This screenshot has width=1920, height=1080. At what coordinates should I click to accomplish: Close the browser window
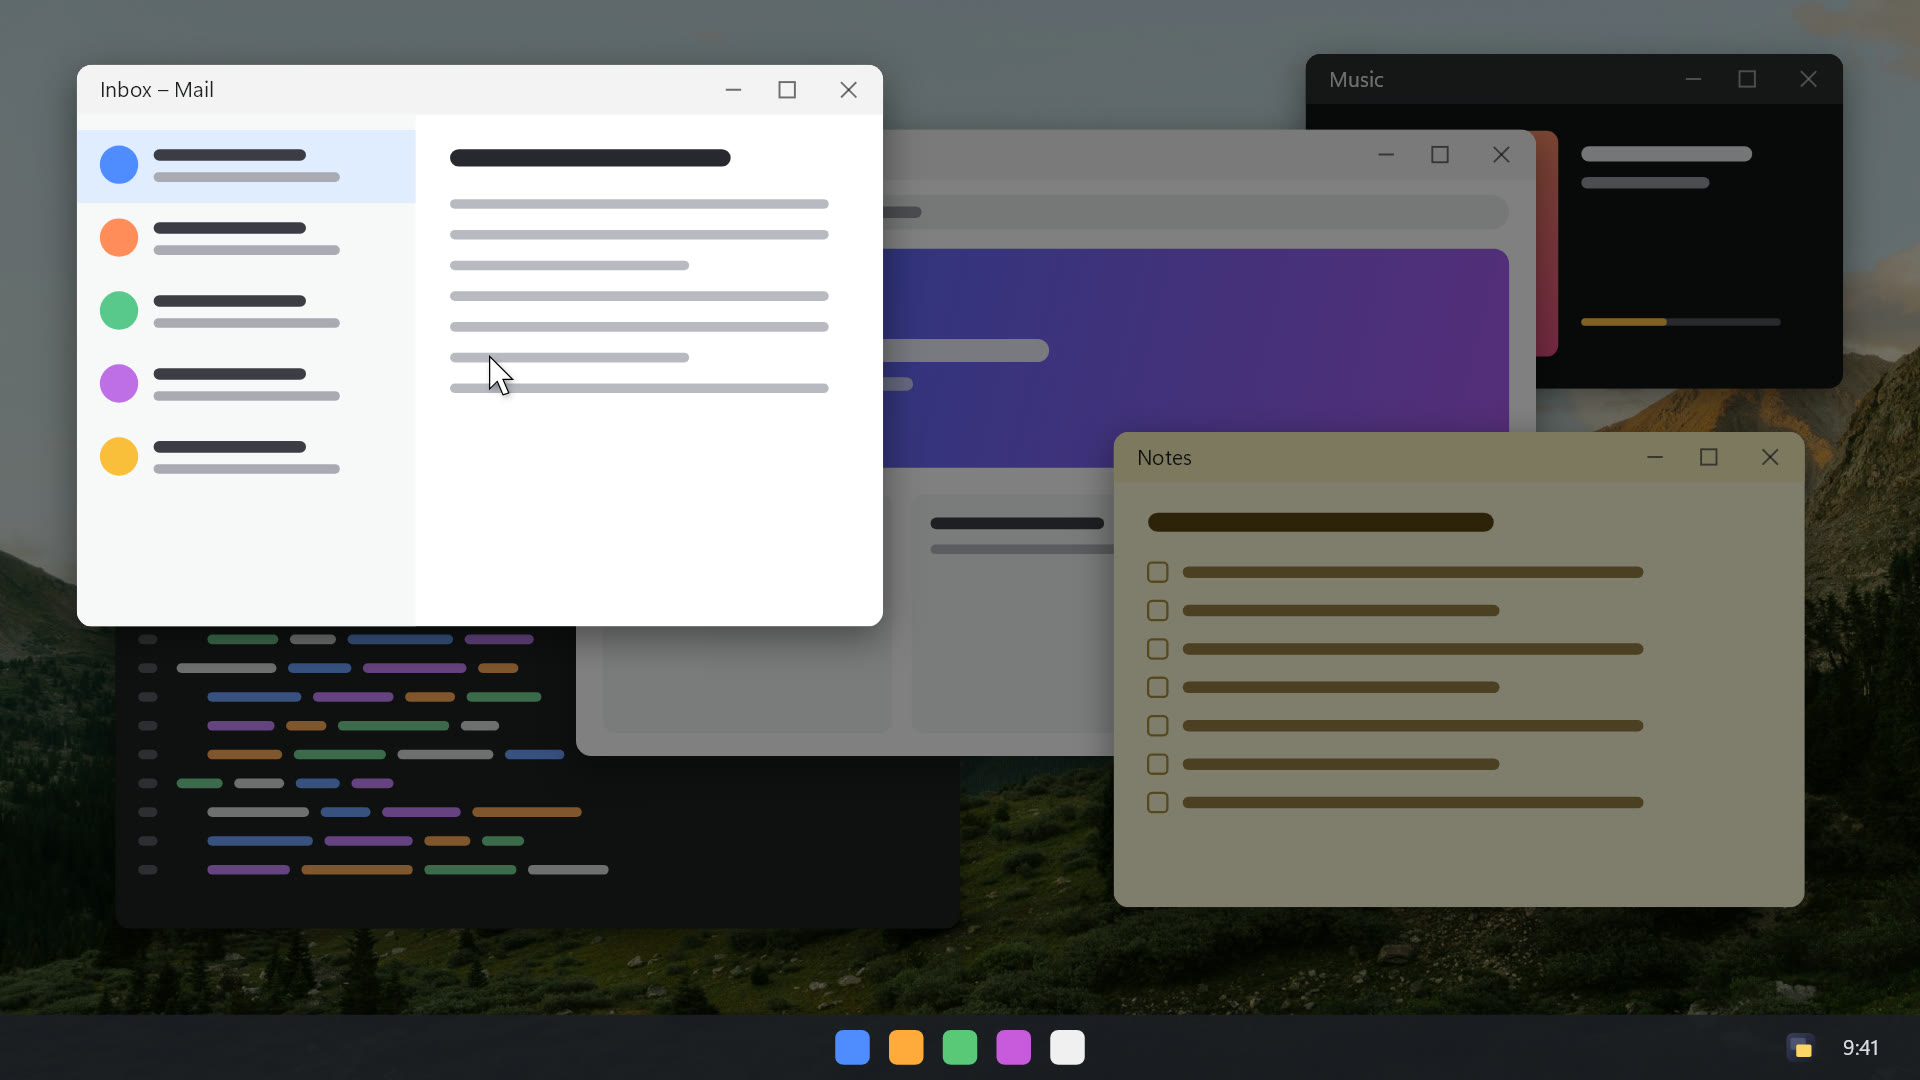(x=1501, y=155)
